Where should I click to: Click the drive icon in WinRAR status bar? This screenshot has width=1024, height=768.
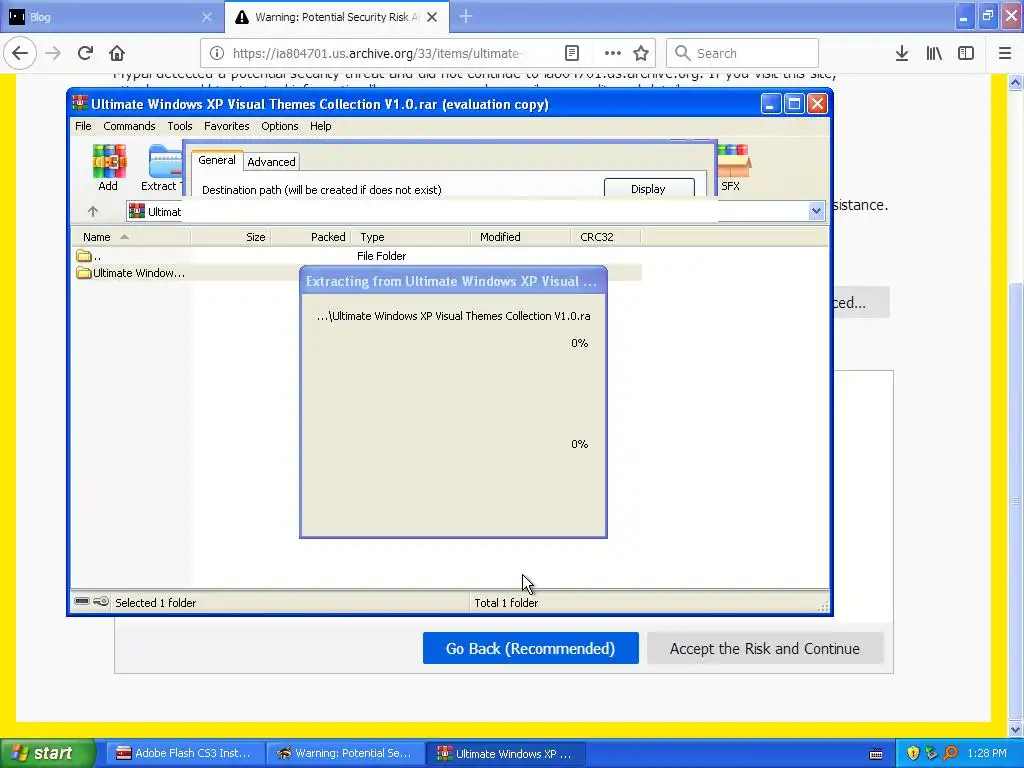(x=82, y=601)
